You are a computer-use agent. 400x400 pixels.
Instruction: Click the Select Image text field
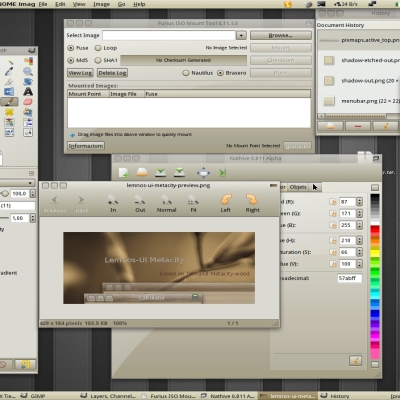[169, 35]
